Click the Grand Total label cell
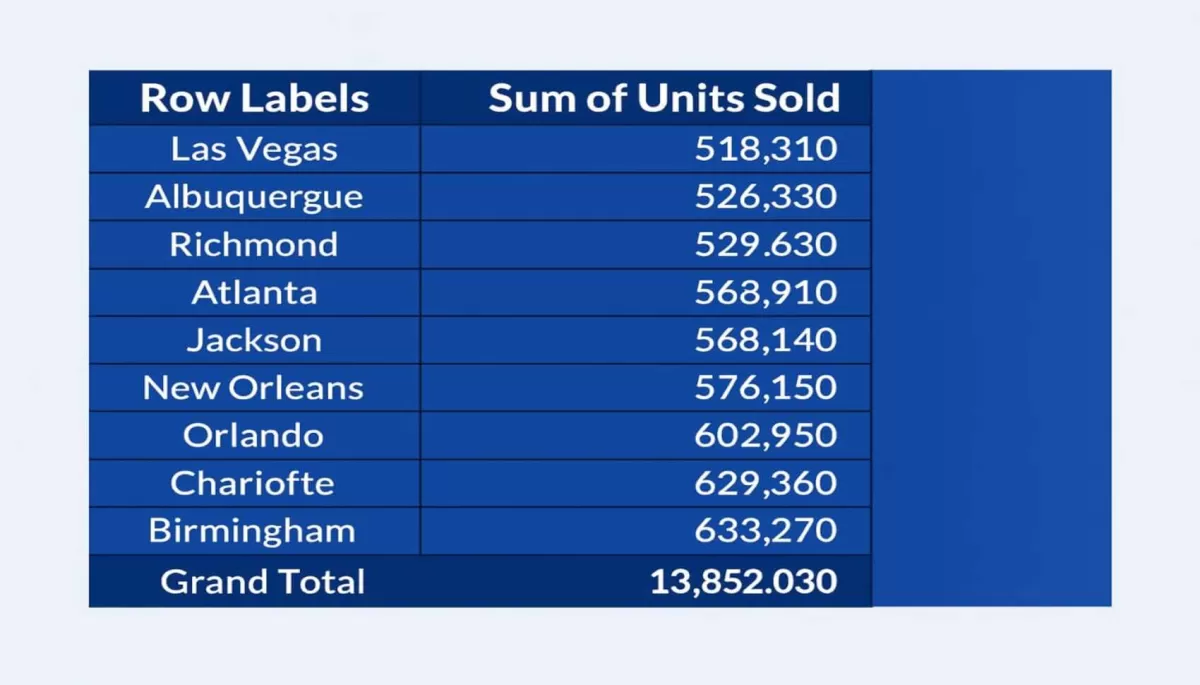The height and width of the screenshot is (685, 1200). (x=262, y=581)
